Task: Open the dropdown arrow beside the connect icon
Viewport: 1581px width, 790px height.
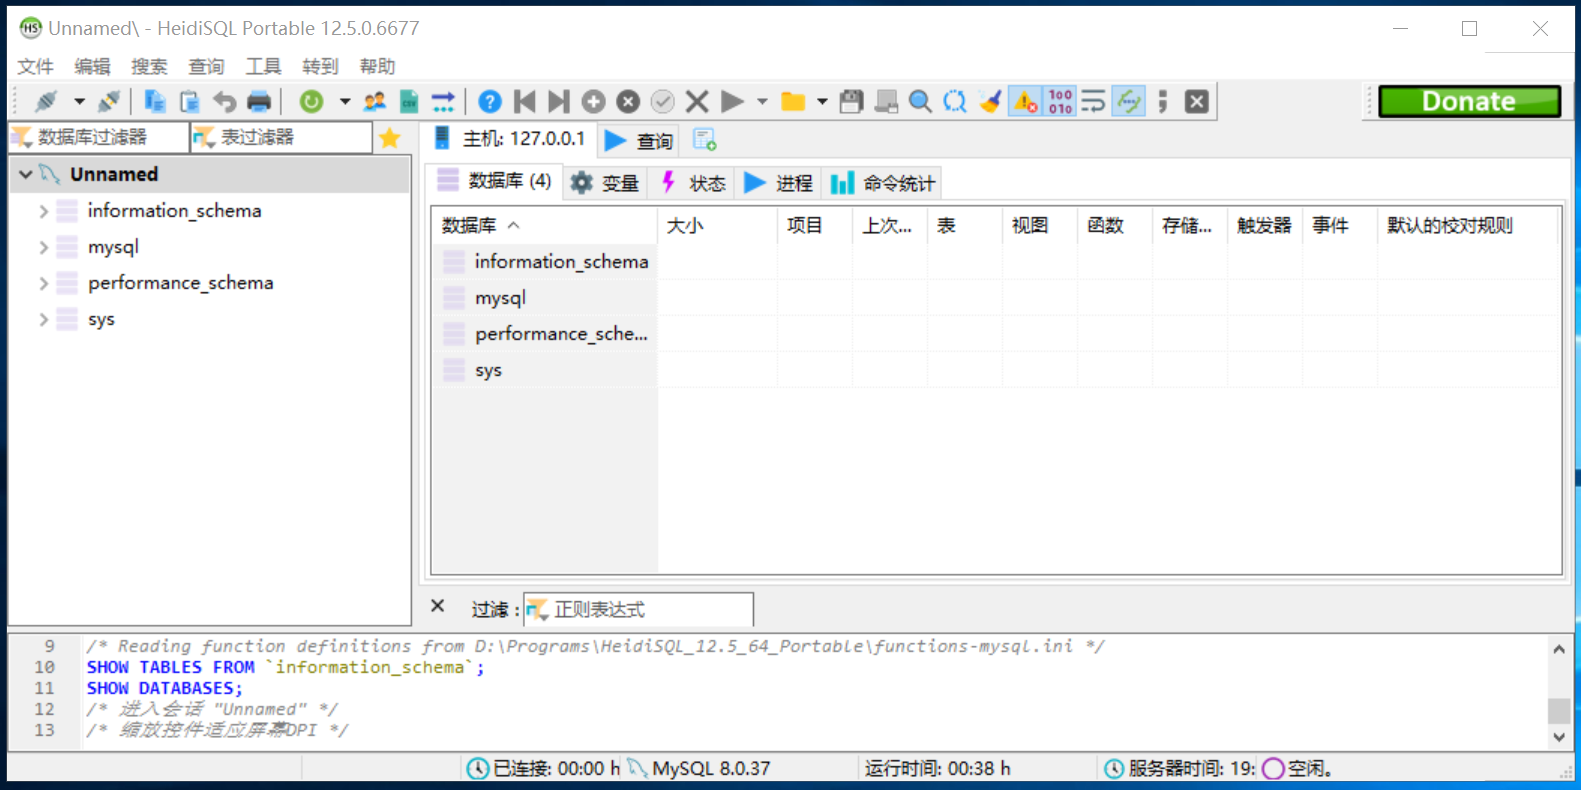Action: [79, 101]
